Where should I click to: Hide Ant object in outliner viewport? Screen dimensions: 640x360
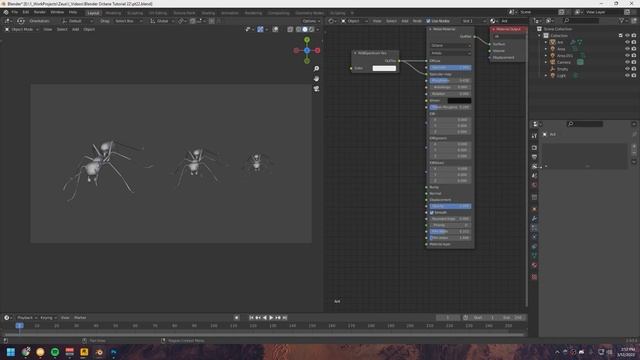(x=627, y=42)
